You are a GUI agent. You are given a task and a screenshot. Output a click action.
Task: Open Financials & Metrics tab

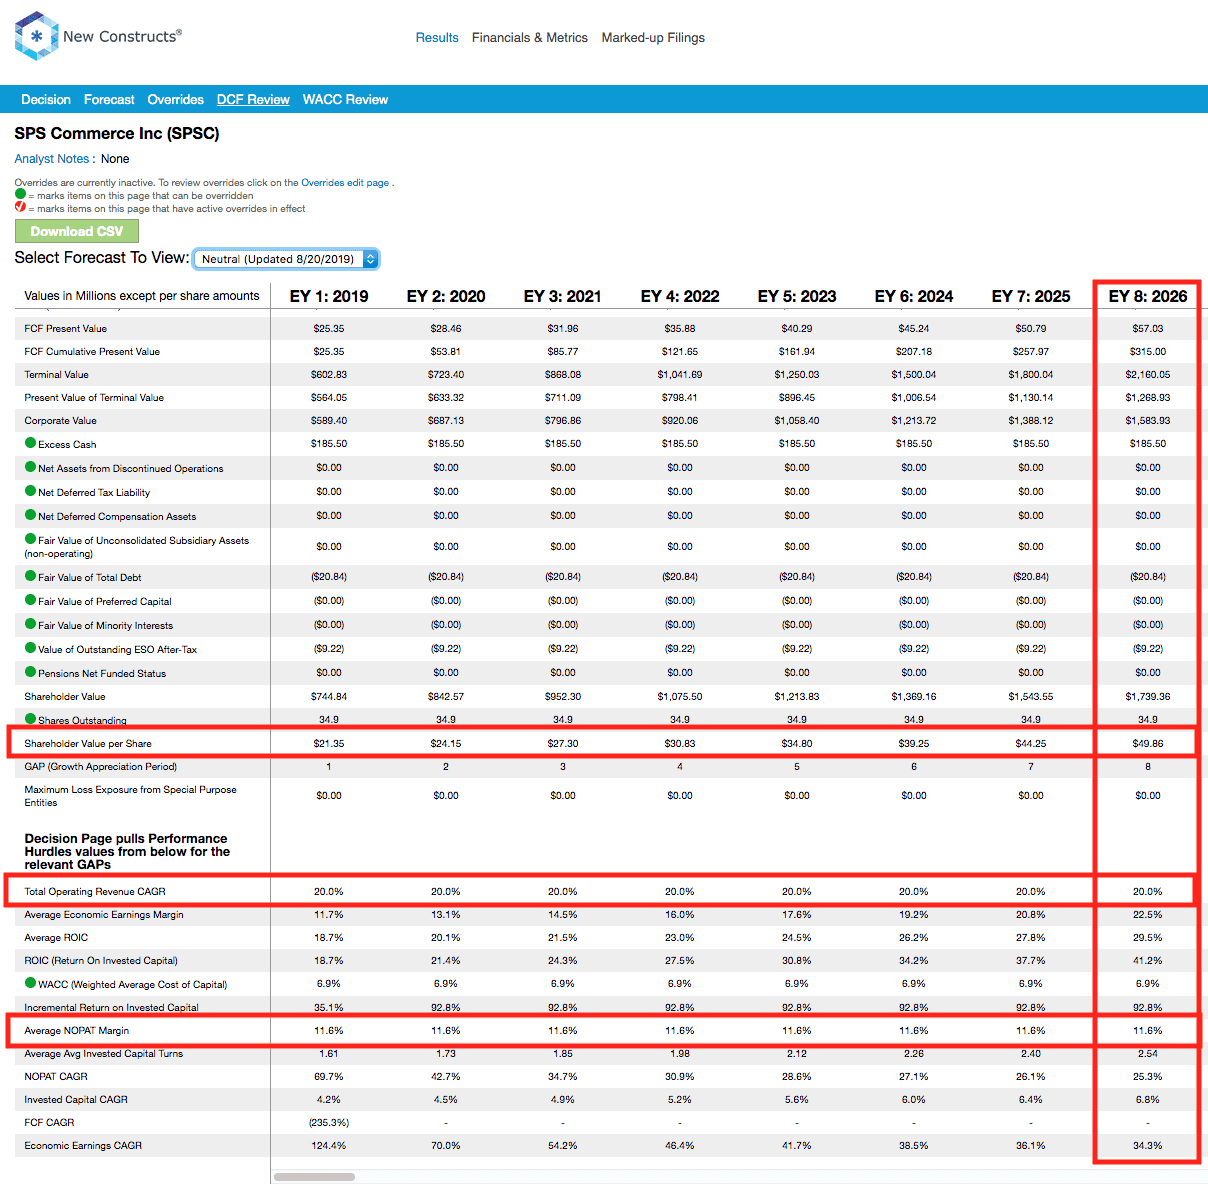[530, 37]
